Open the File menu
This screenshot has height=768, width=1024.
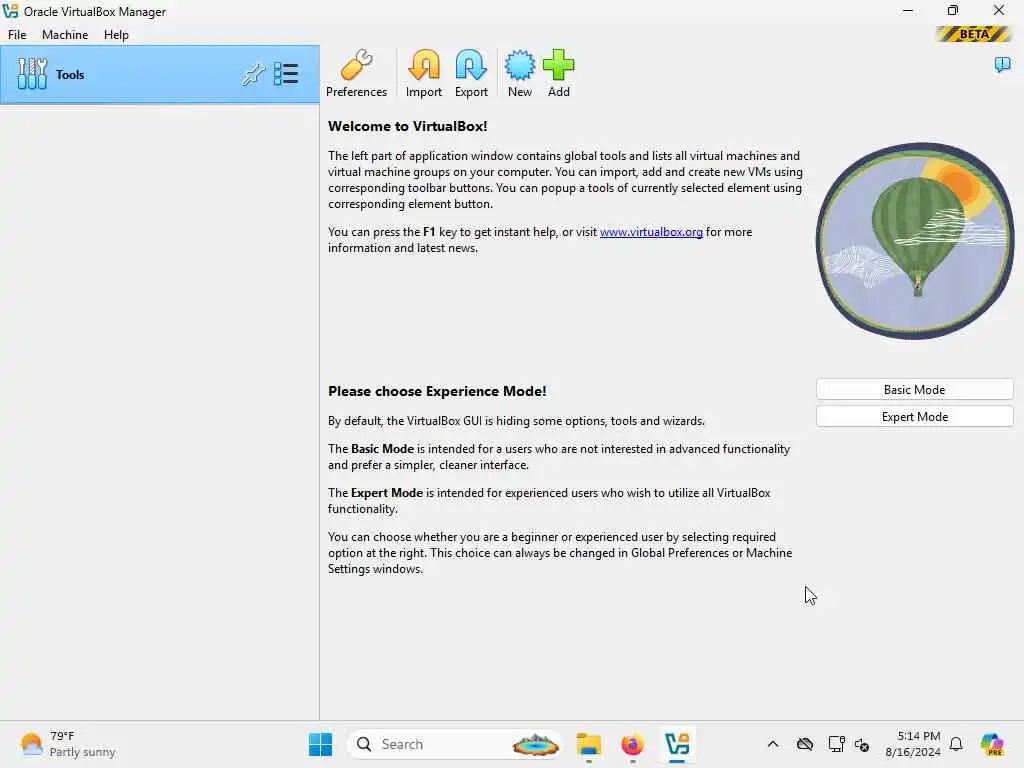(17, 35)
